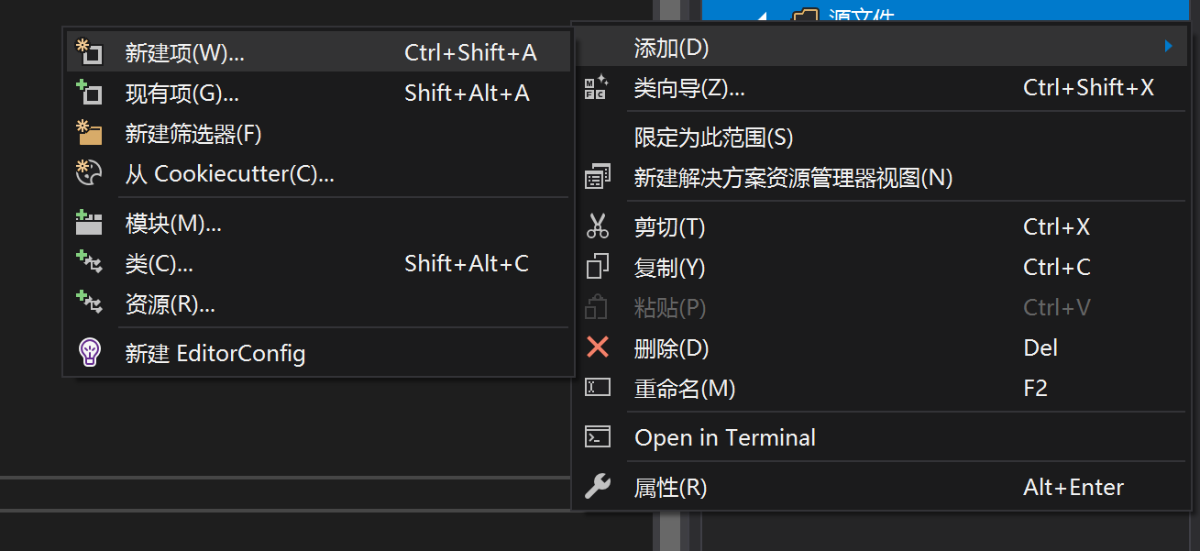
Task: Click the New Filter (新建筛选器) folder icon
Action: 89,133
